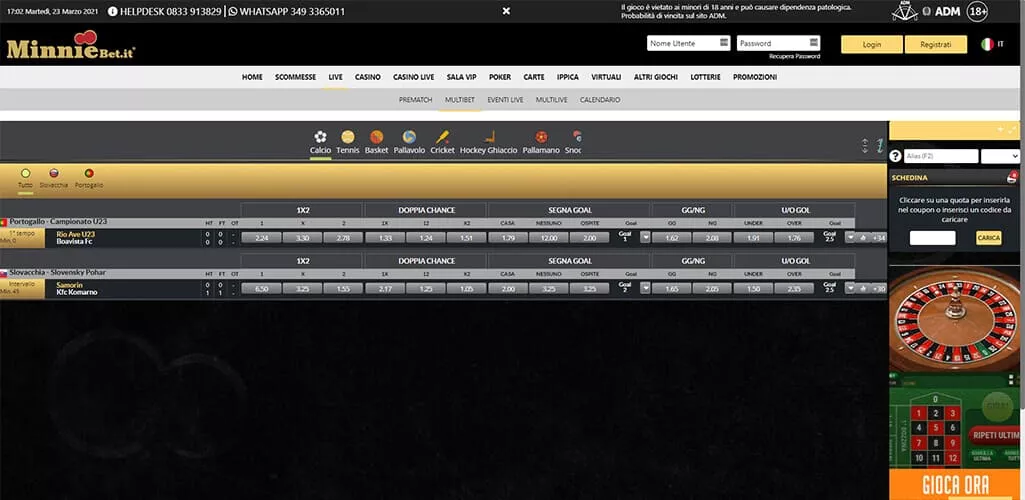
Task: Filter by Tutto all-countries icon
Action: coord(25,173)
